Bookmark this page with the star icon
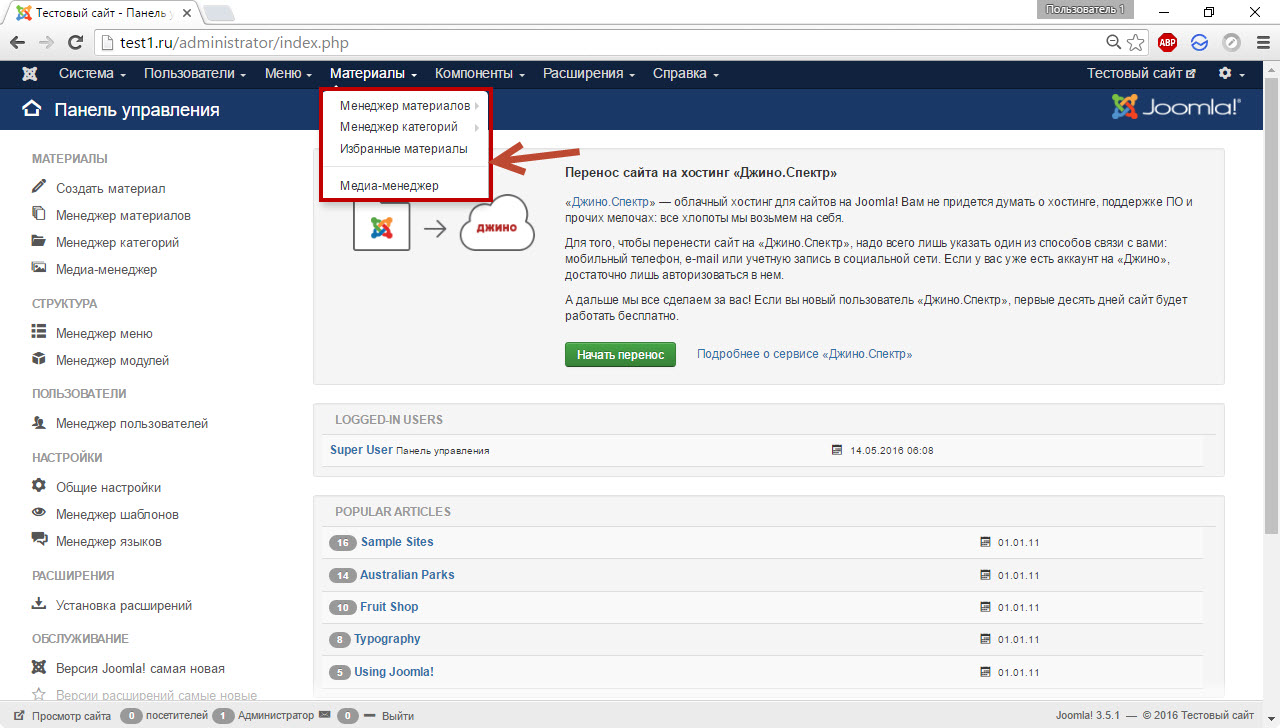 tap(1136, 43)
